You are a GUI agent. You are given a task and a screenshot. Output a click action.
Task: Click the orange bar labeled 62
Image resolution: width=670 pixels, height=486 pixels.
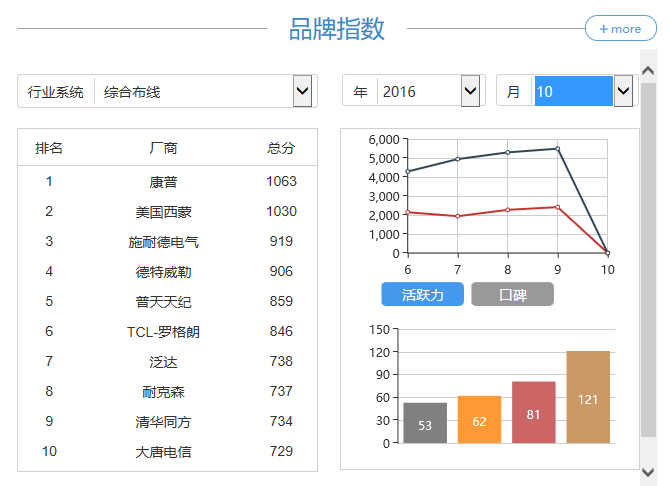pos(479,419)
